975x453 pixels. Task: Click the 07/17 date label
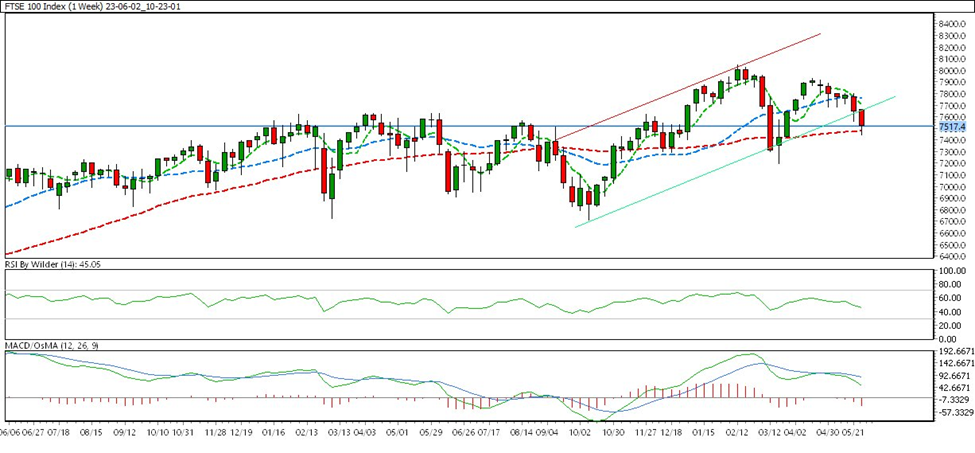pos(489,431)
